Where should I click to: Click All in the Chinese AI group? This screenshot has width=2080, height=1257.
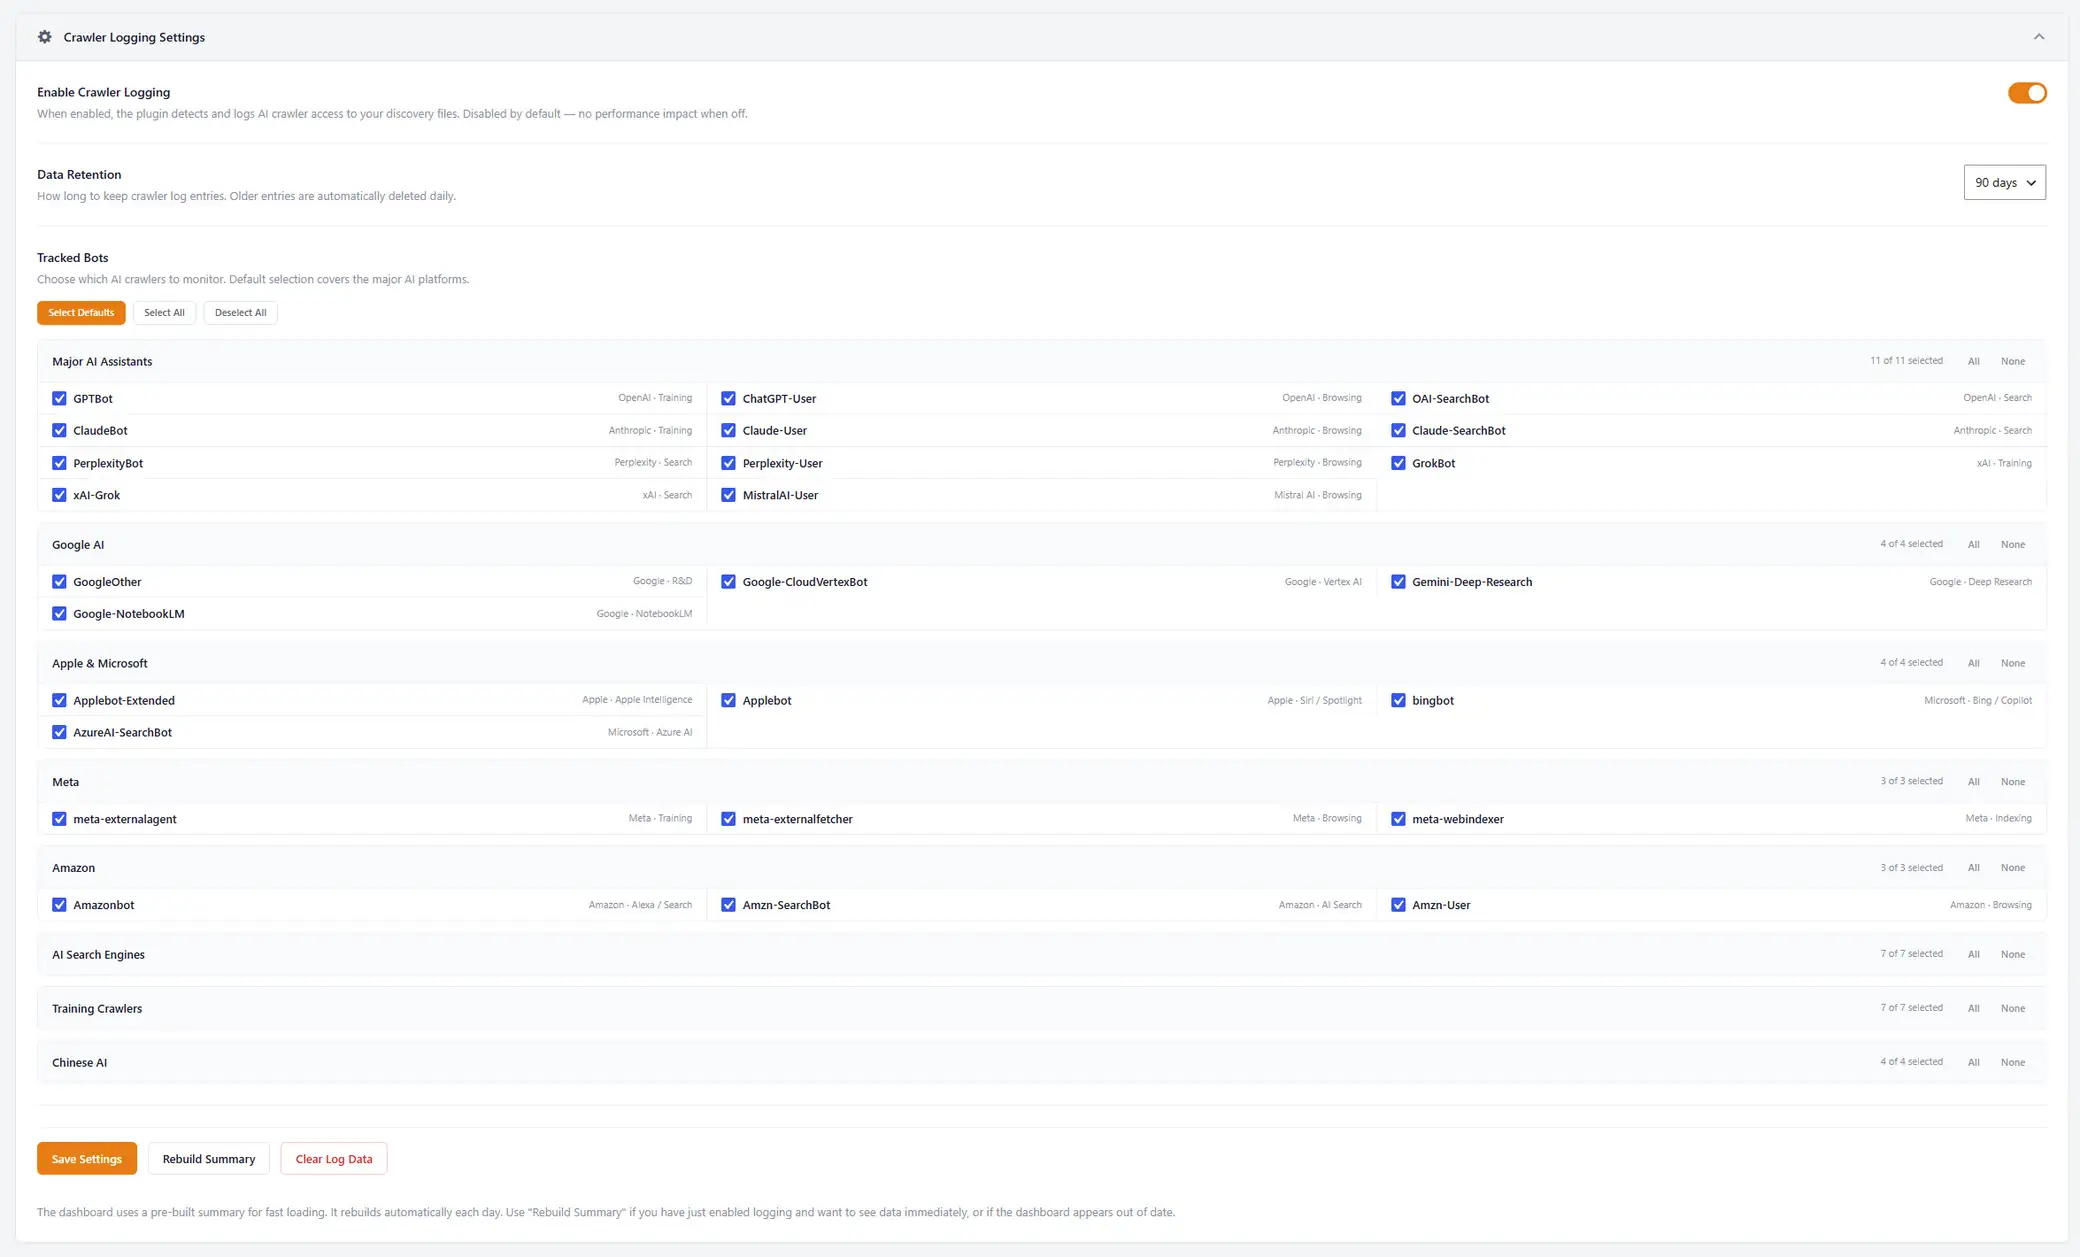pos(1973,1062)
